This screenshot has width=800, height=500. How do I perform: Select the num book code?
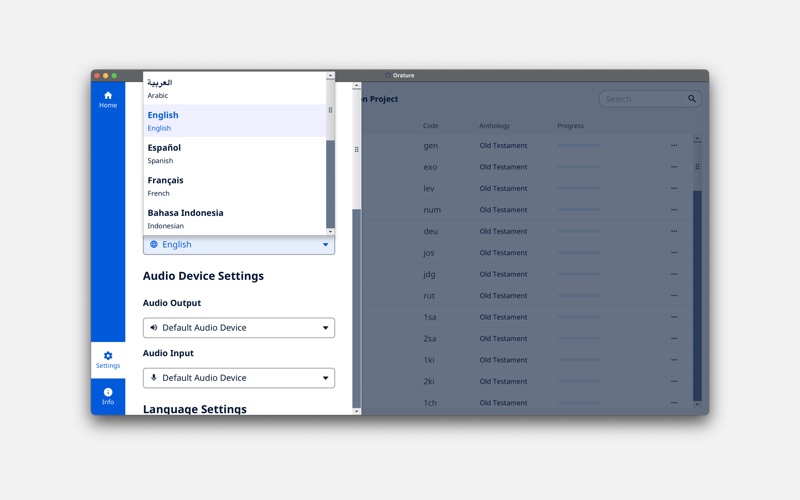click(x=432, y=210)
